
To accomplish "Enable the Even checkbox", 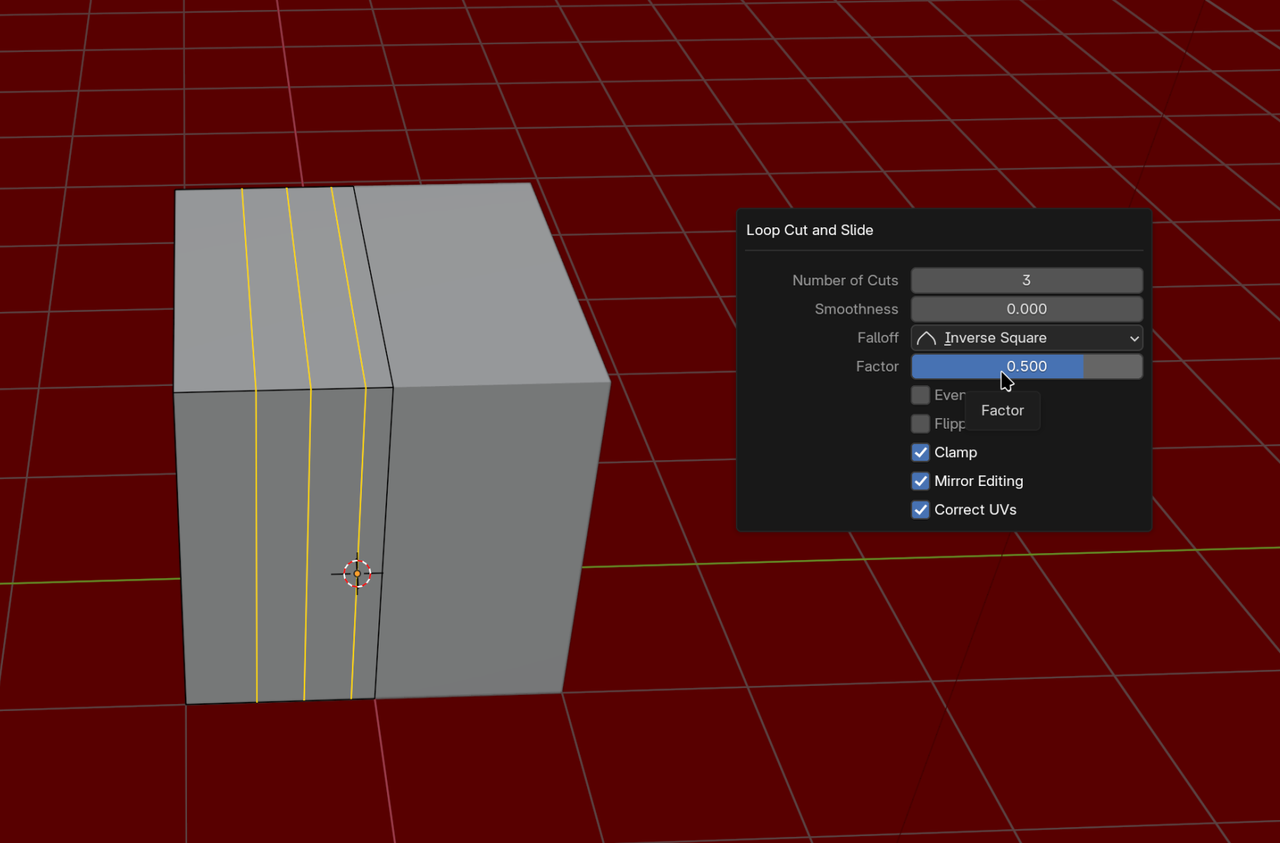I will [920, 394].
